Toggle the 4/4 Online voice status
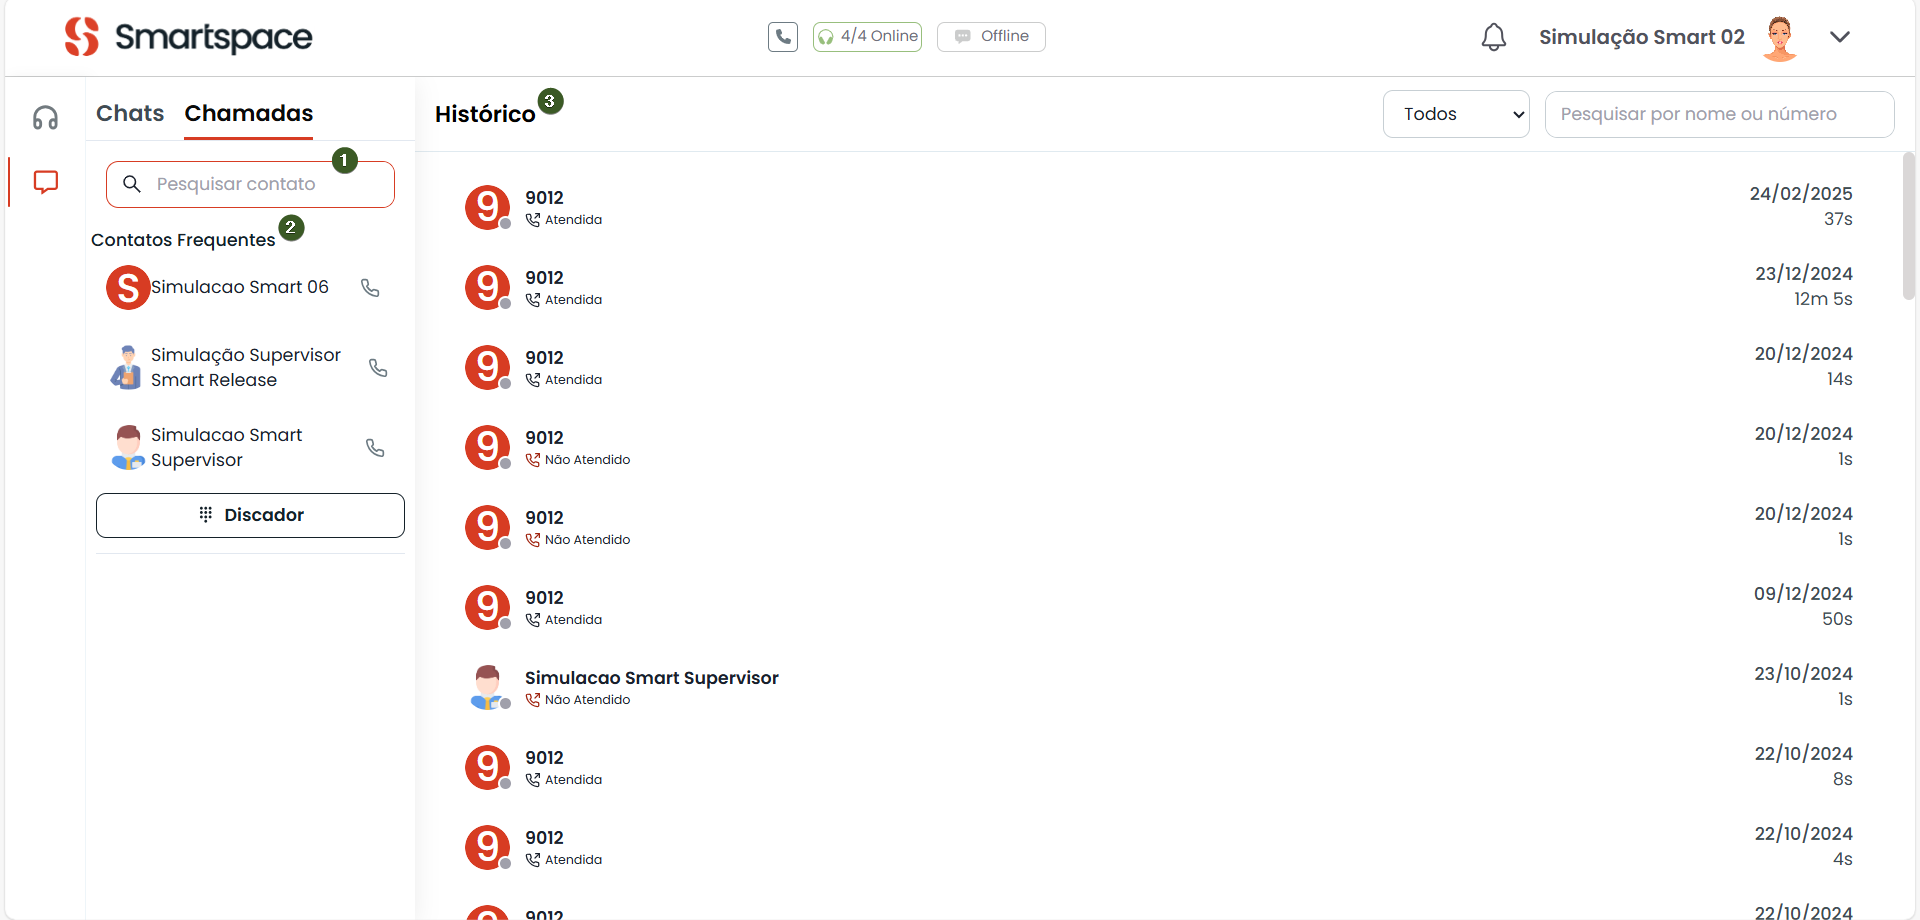This screenshot has width=1920, height=920. 867,37
